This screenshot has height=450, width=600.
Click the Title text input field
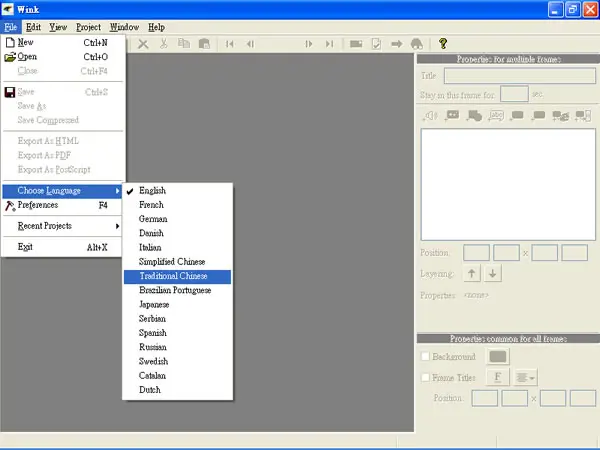520,76
